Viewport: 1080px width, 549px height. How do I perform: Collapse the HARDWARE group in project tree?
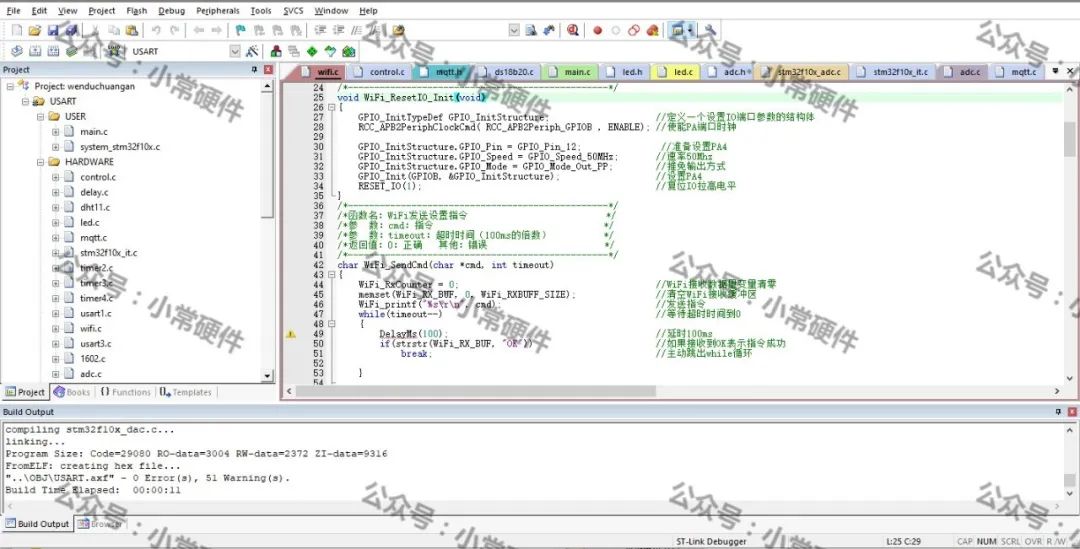[41, 162]
